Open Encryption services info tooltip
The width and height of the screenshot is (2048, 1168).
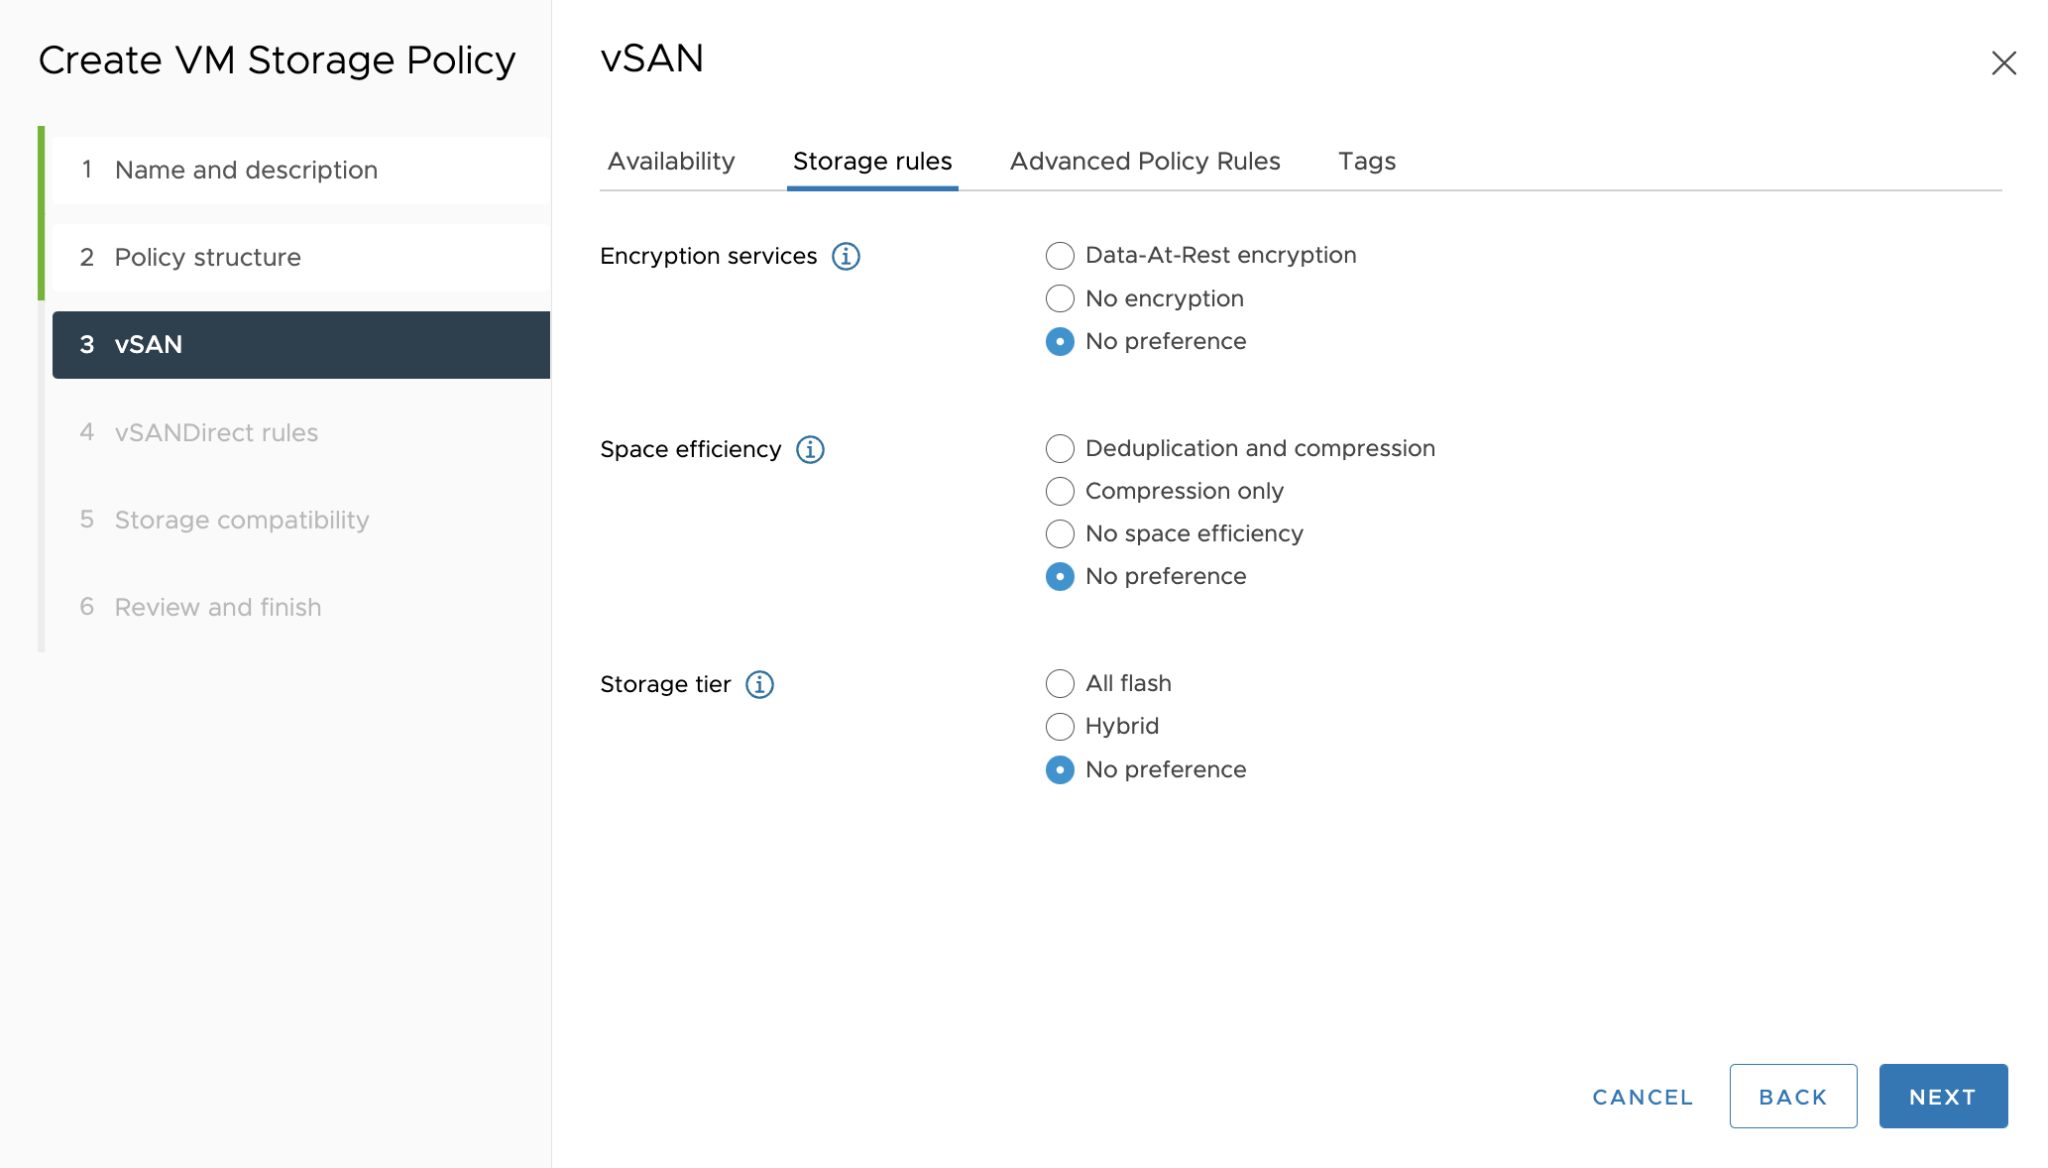pos(846,256)
